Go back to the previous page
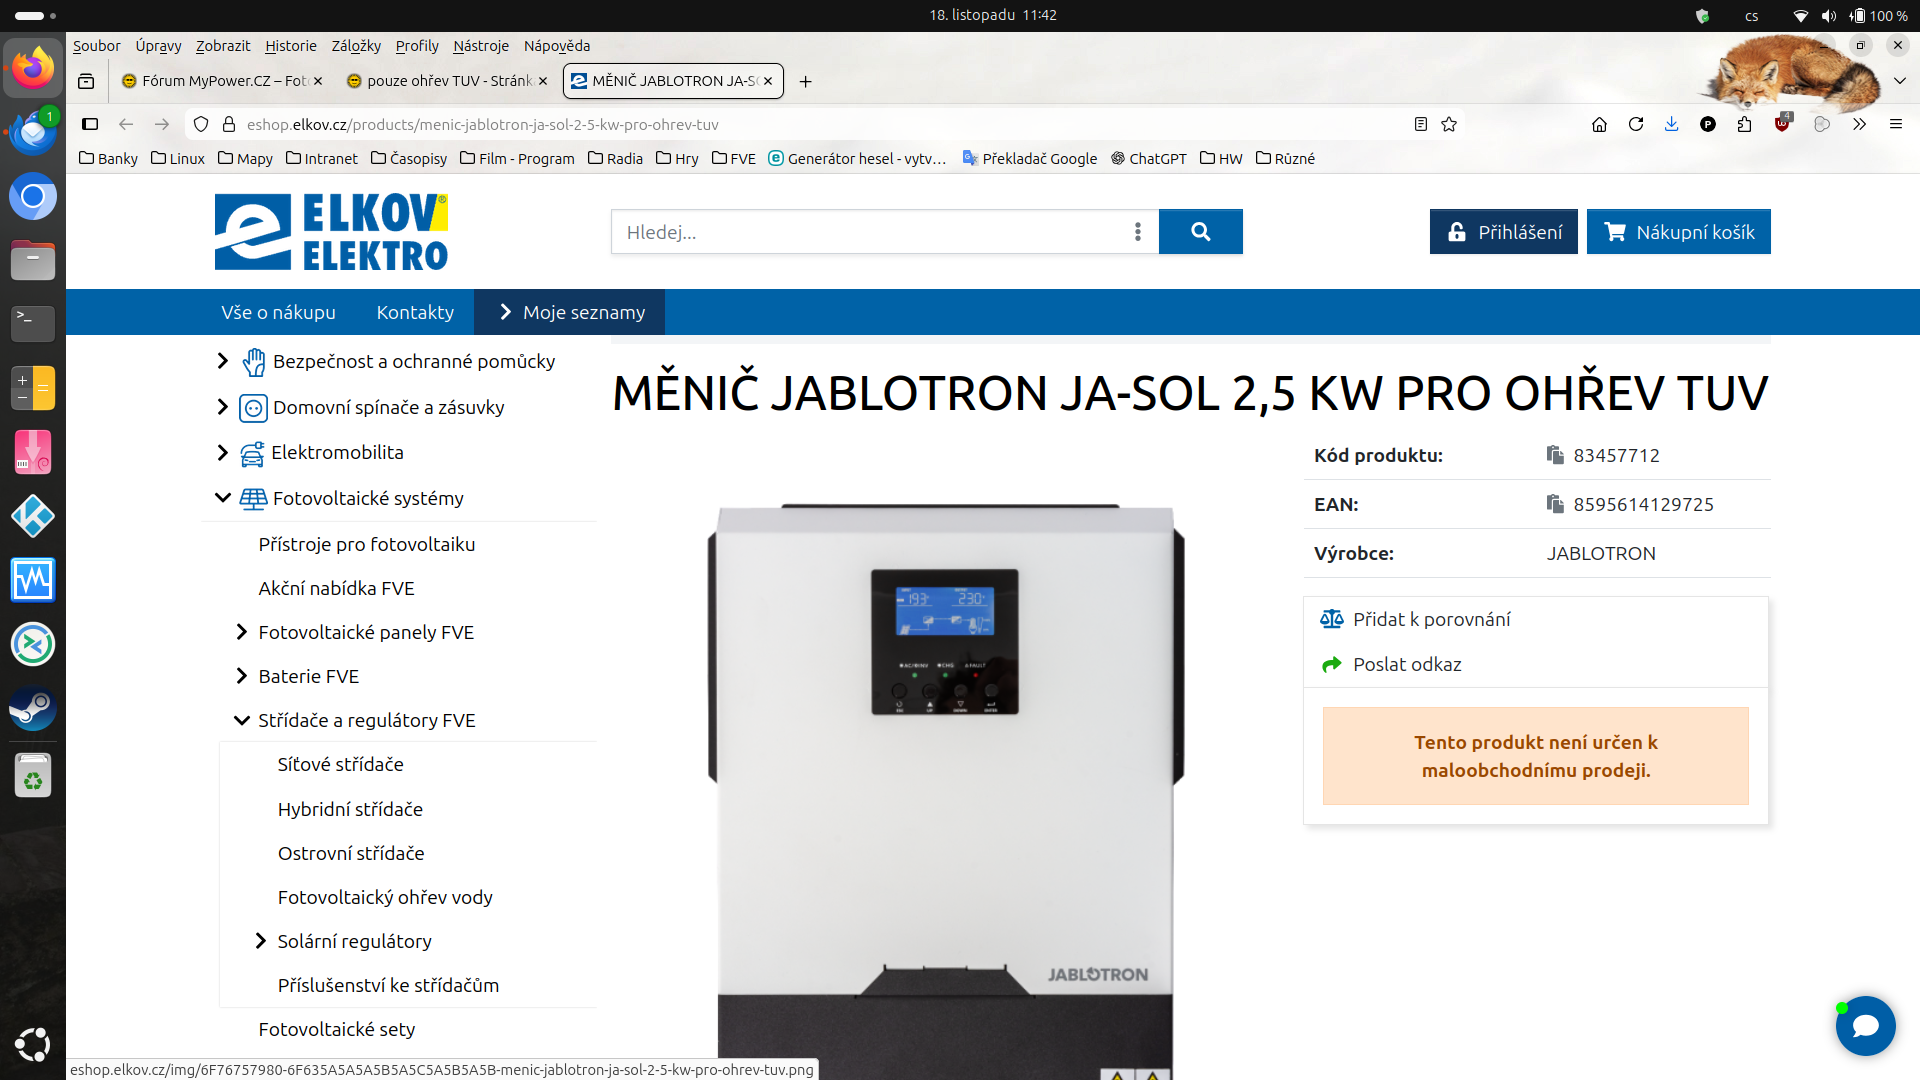The image size is (1920, 1080). pos(126,124)
